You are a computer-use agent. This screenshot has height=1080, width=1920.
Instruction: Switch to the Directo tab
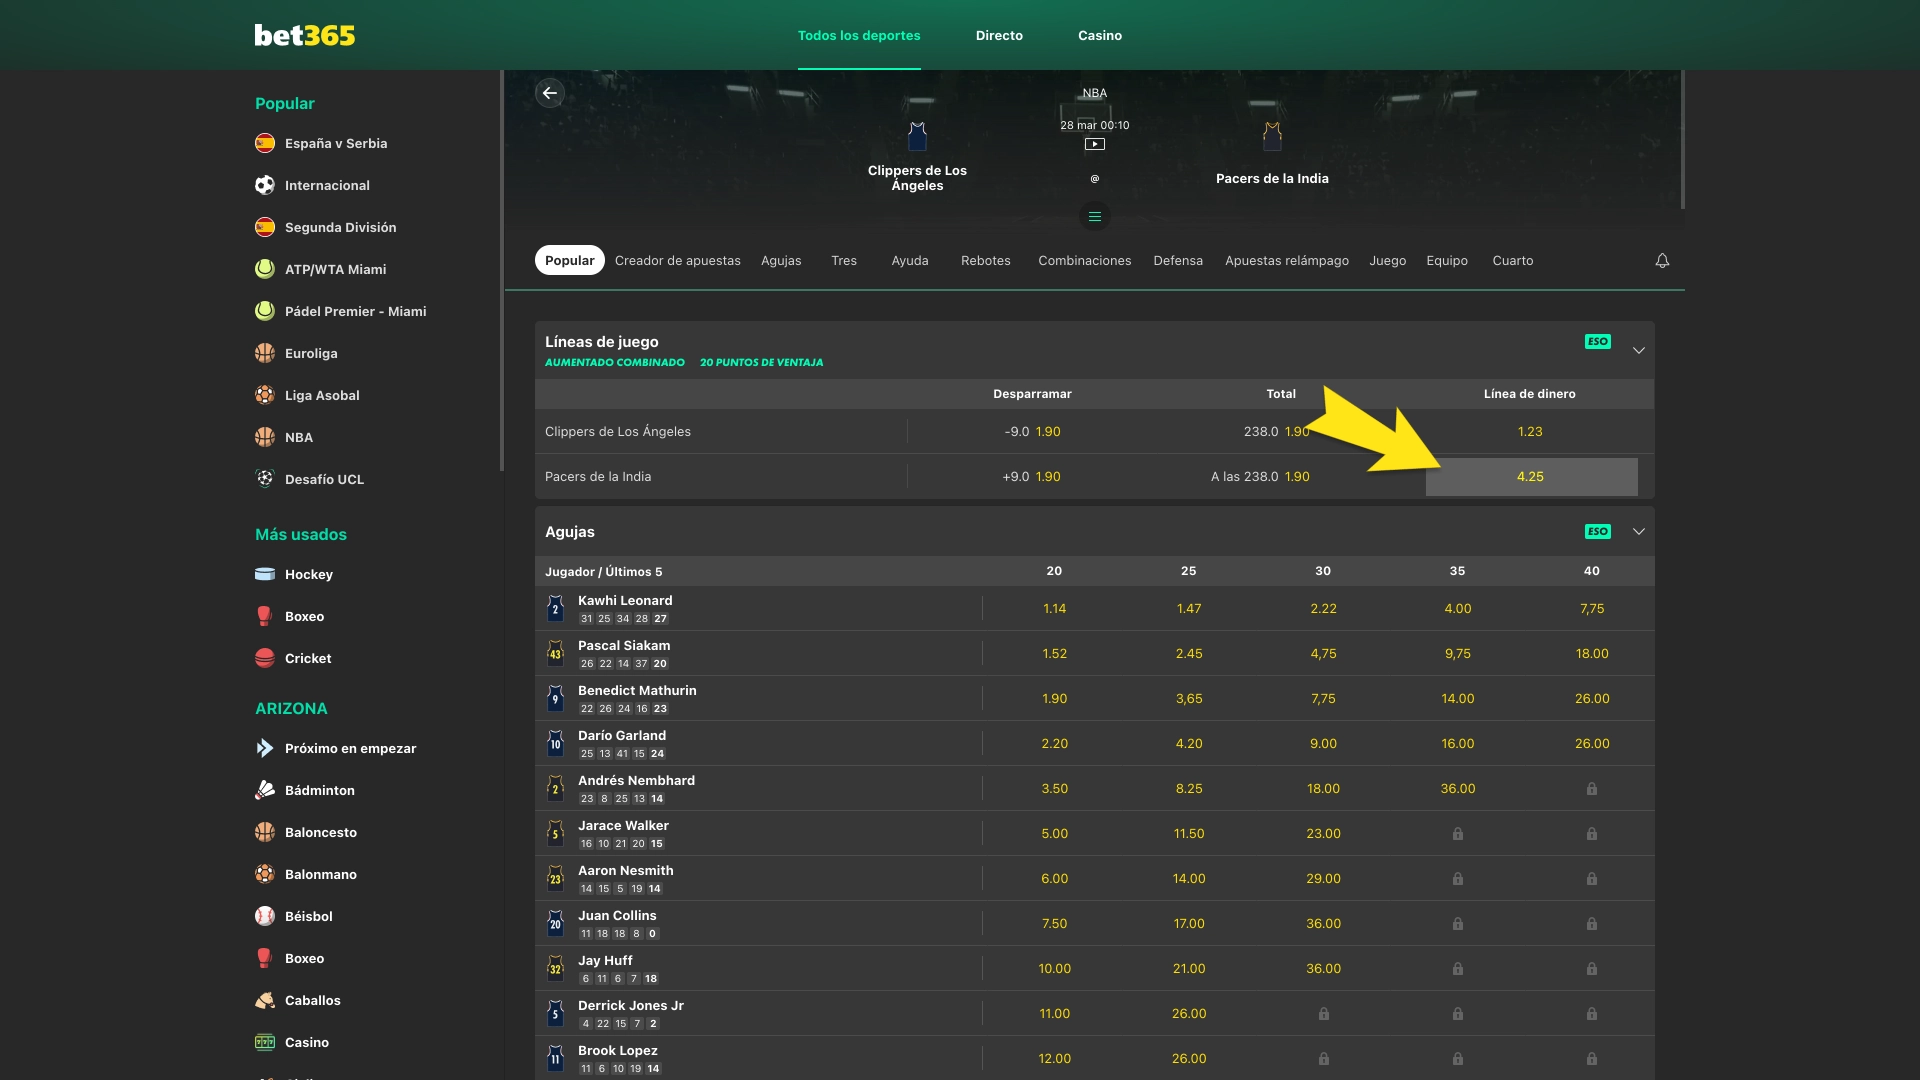(999, 35)
